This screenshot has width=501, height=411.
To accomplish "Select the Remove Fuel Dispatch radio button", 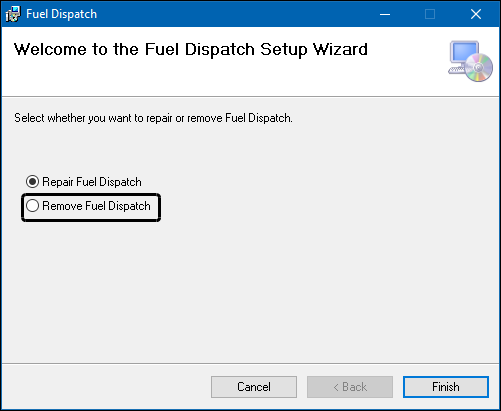I will click(32, 206).
